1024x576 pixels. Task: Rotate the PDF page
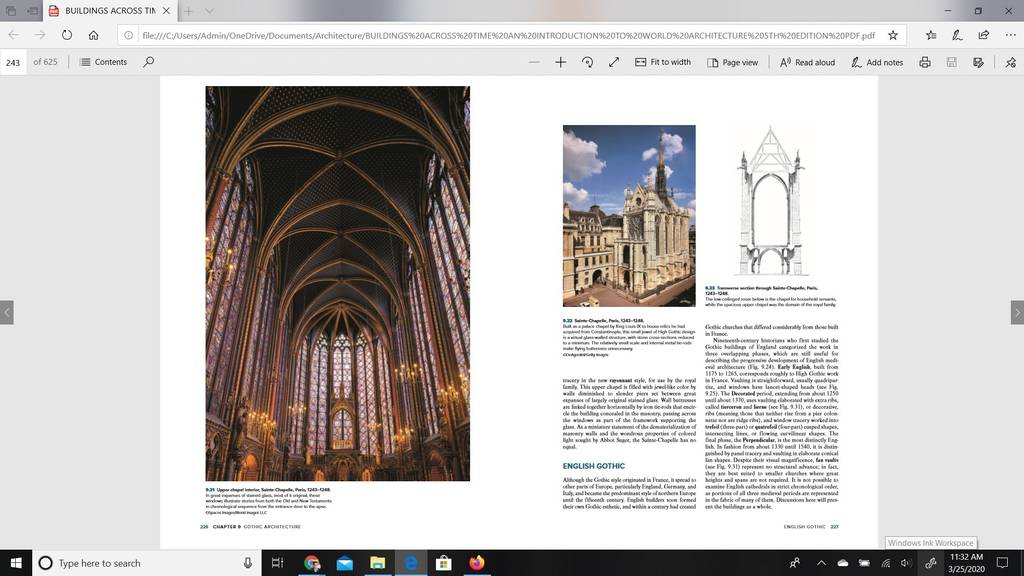pyautogui.click(x=587, y=62)
